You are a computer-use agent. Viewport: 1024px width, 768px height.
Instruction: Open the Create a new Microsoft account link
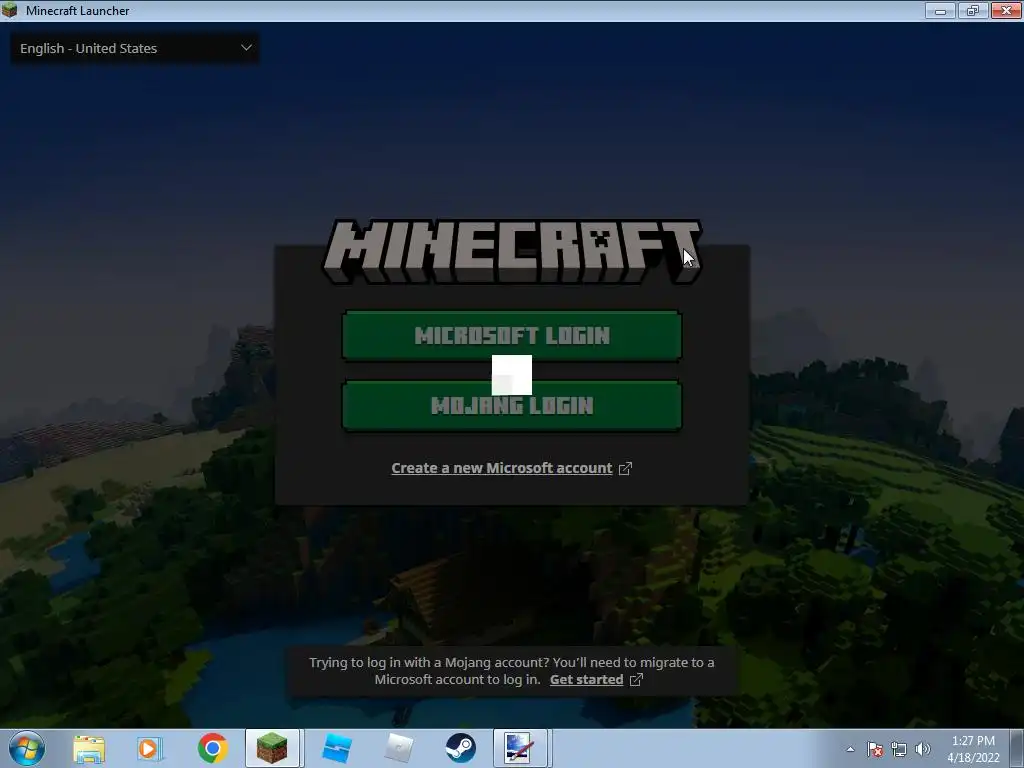[x=502, y=468]
